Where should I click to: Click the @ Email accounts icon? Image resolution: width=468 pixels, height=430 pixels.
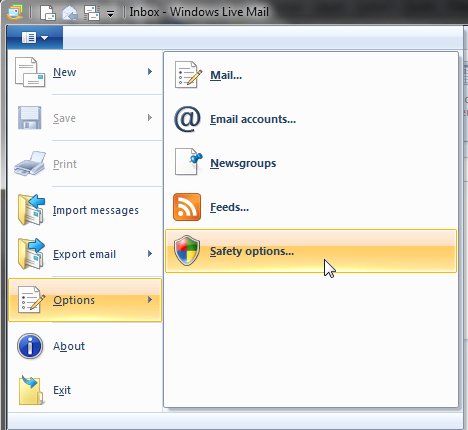pos(187,119)
